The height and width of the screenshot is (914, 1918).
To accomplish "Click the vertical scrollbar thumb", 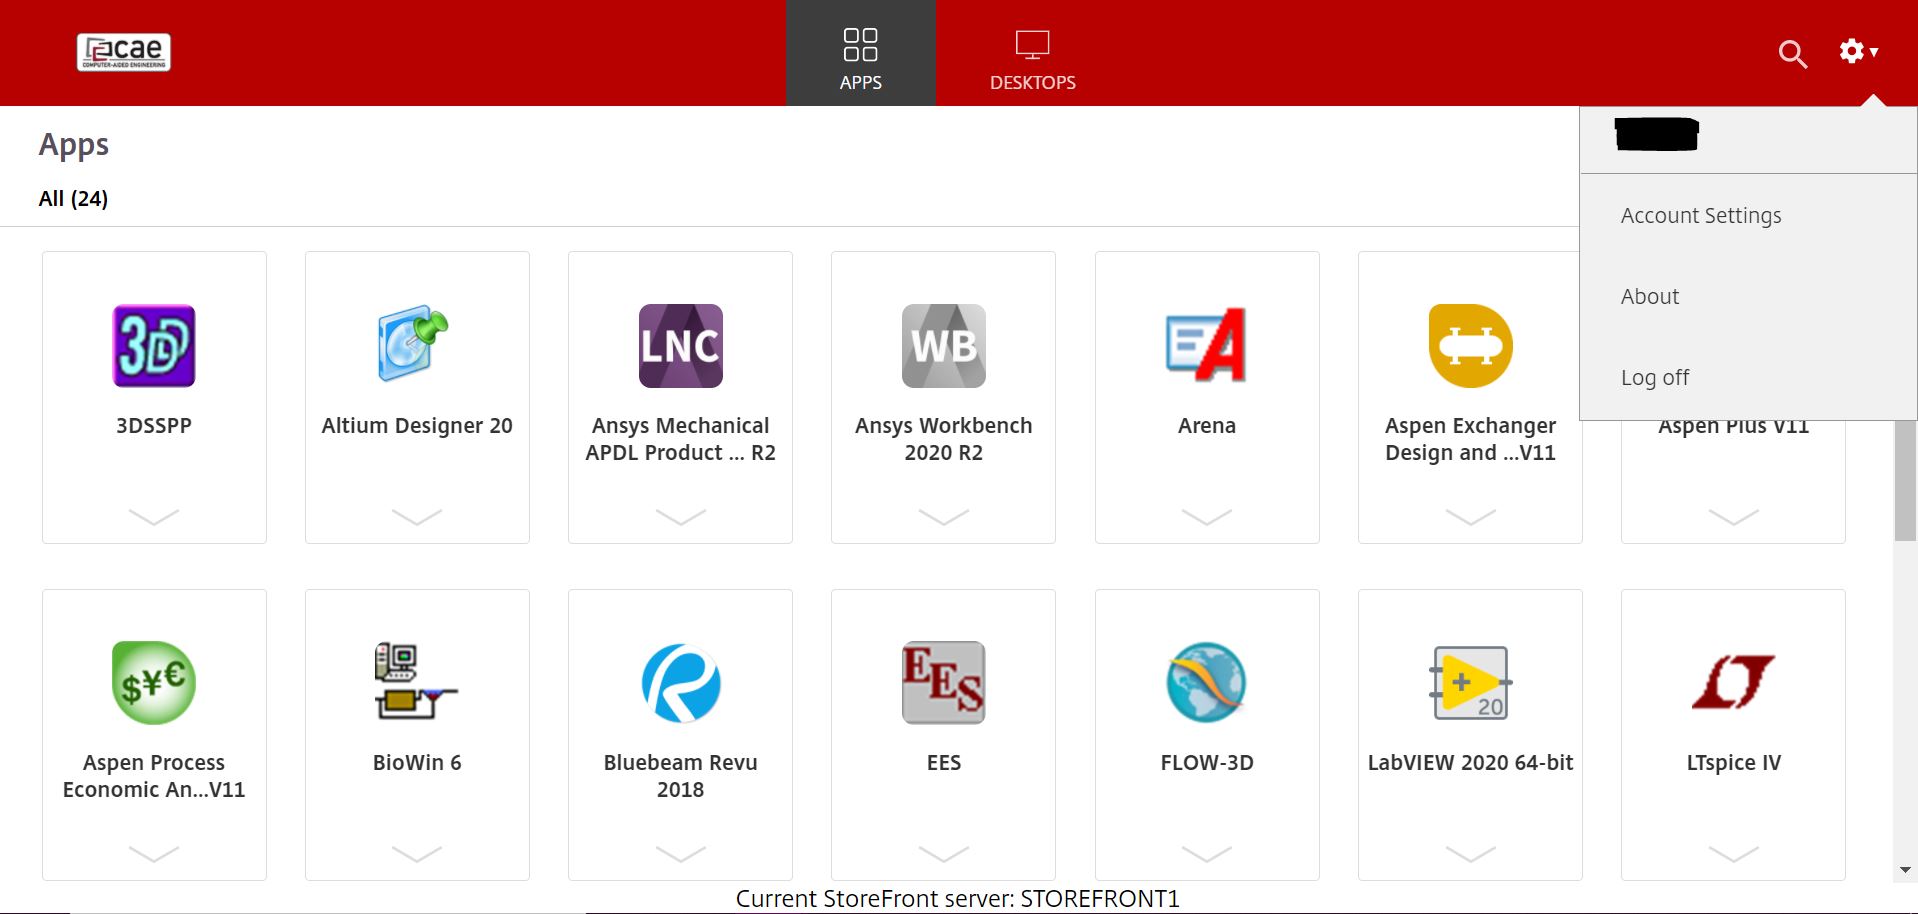I will tap(1905, 480).
